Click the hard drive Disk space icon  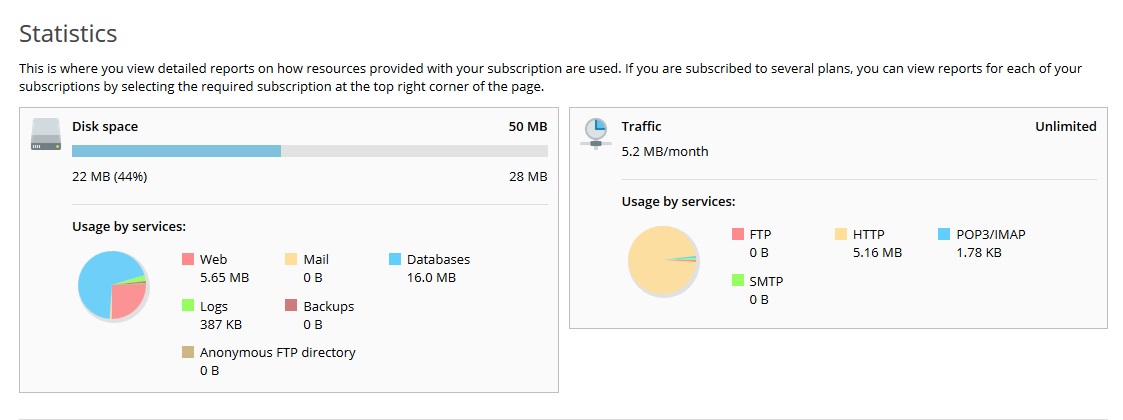(x=46, y=134)
